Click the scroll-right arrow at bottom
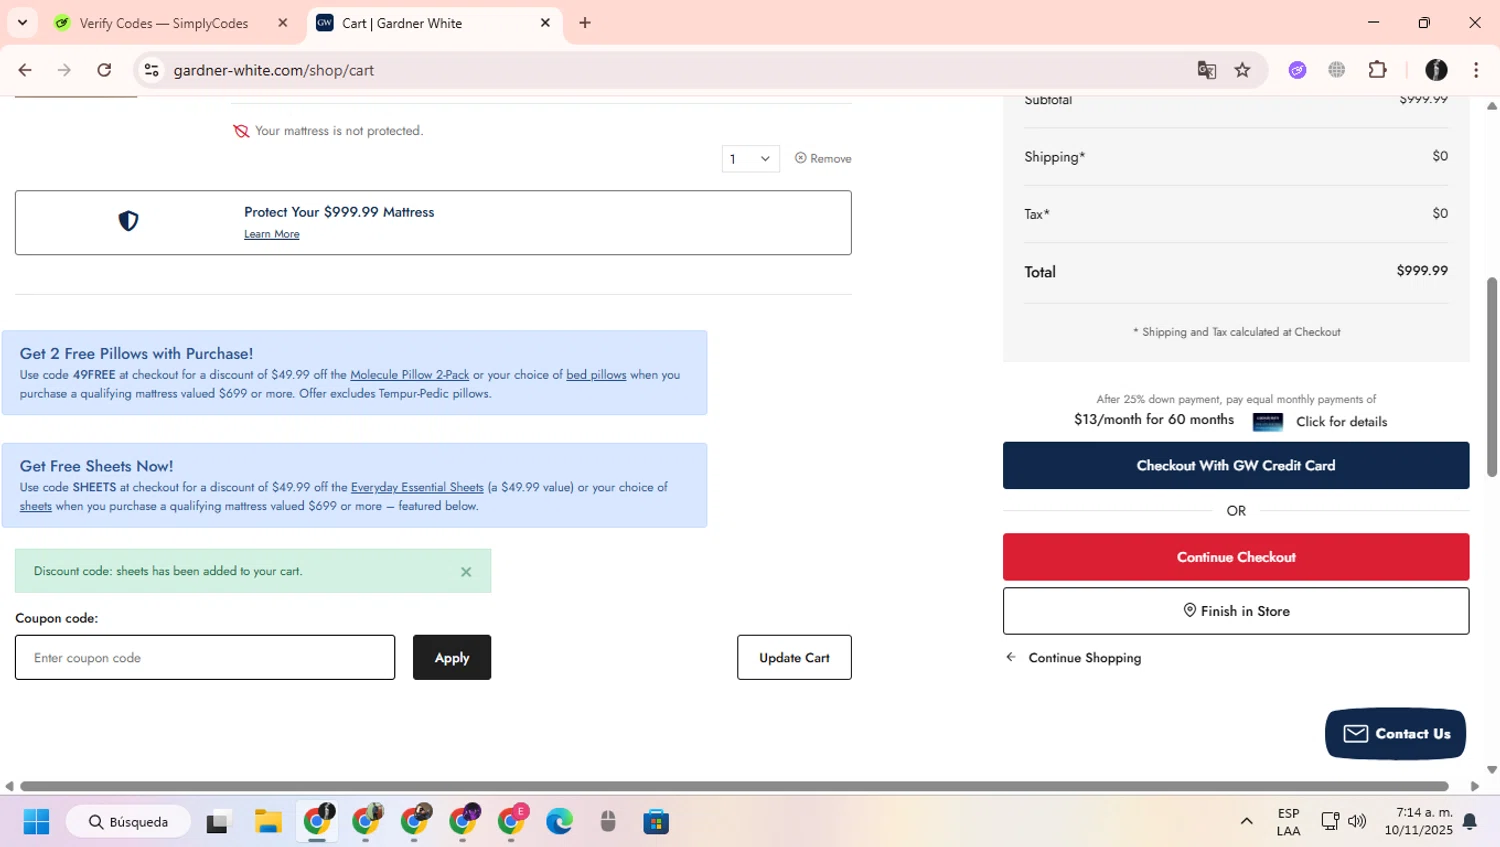The height and width of the screenshot is (847, 1500). pos(1474,786)
